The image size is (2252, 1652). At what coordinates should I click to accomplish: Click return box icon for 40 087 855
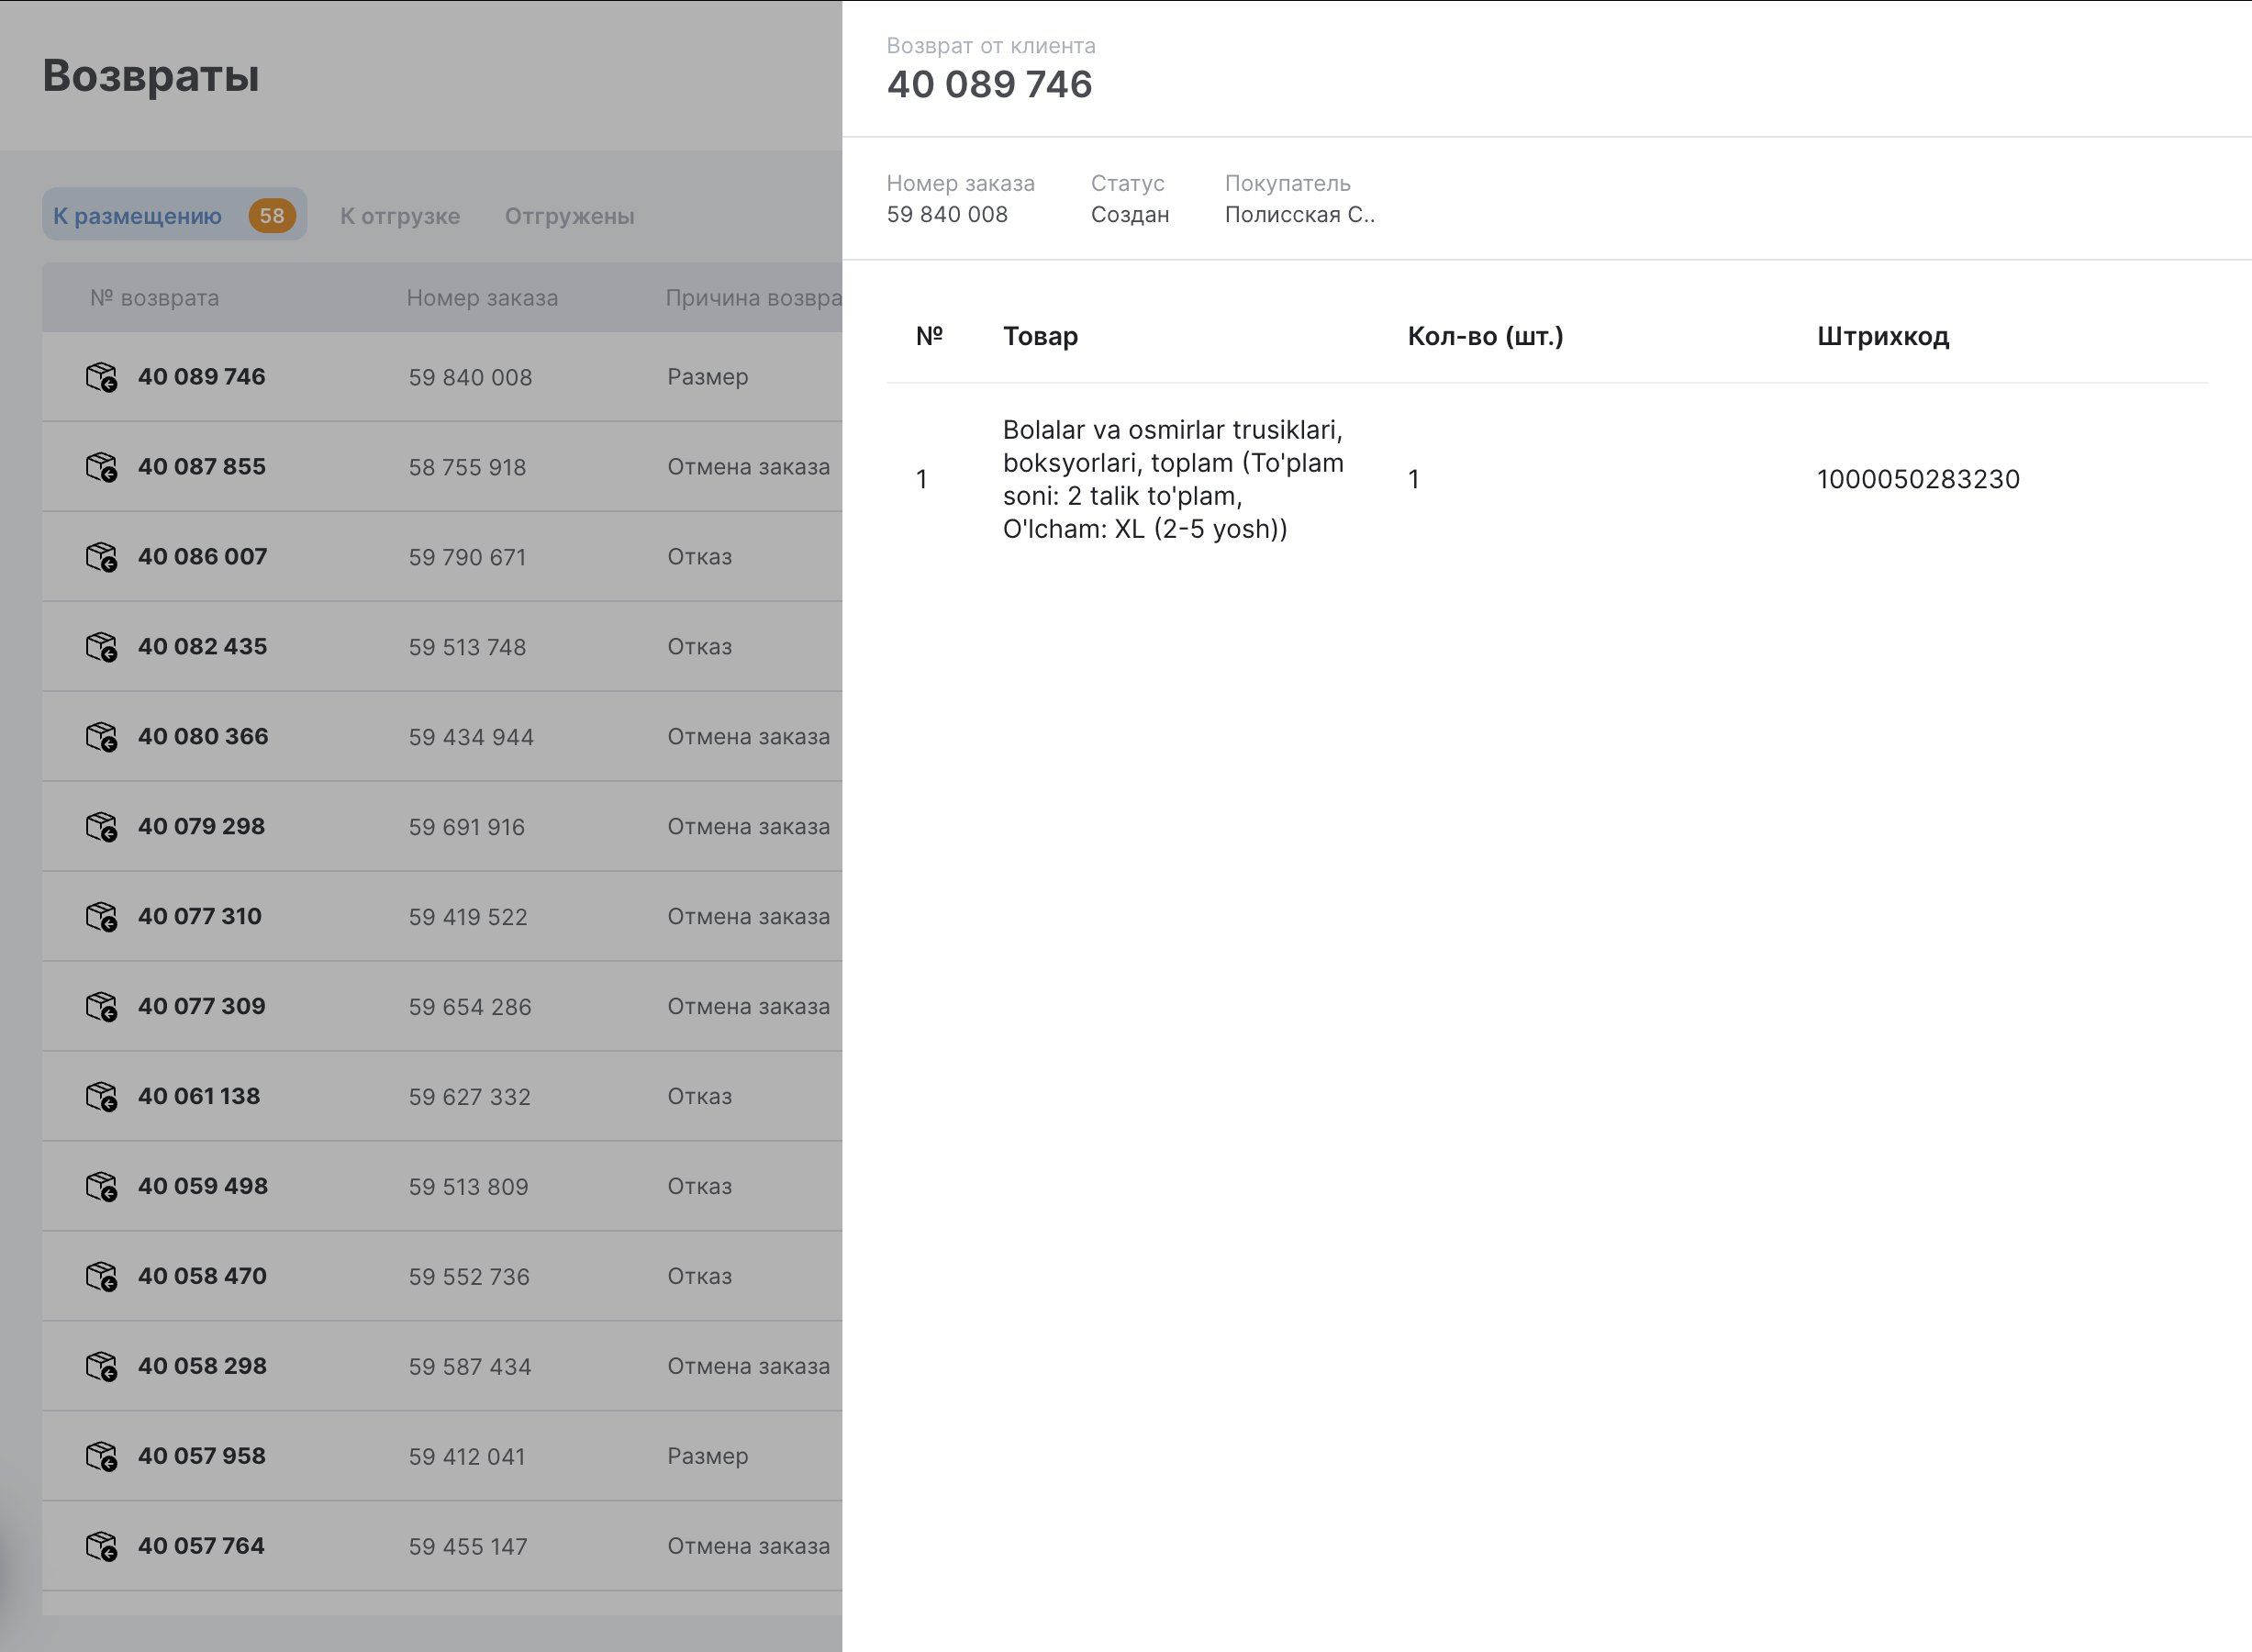(x=101, y=467)
